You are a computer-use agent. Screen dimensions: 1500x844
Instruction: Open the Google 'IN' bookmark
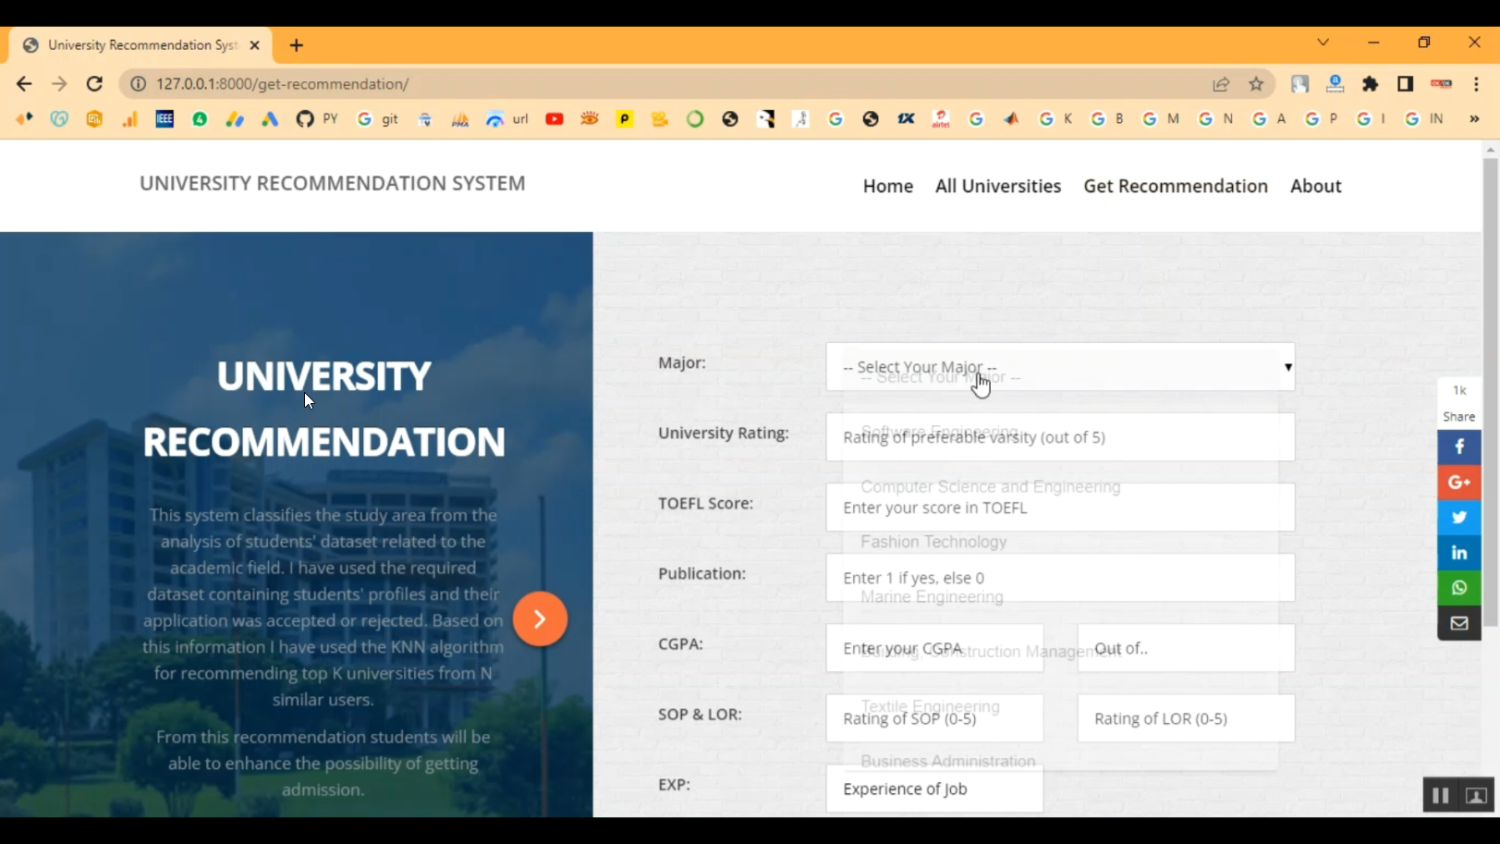click(x=1424, y=119)
